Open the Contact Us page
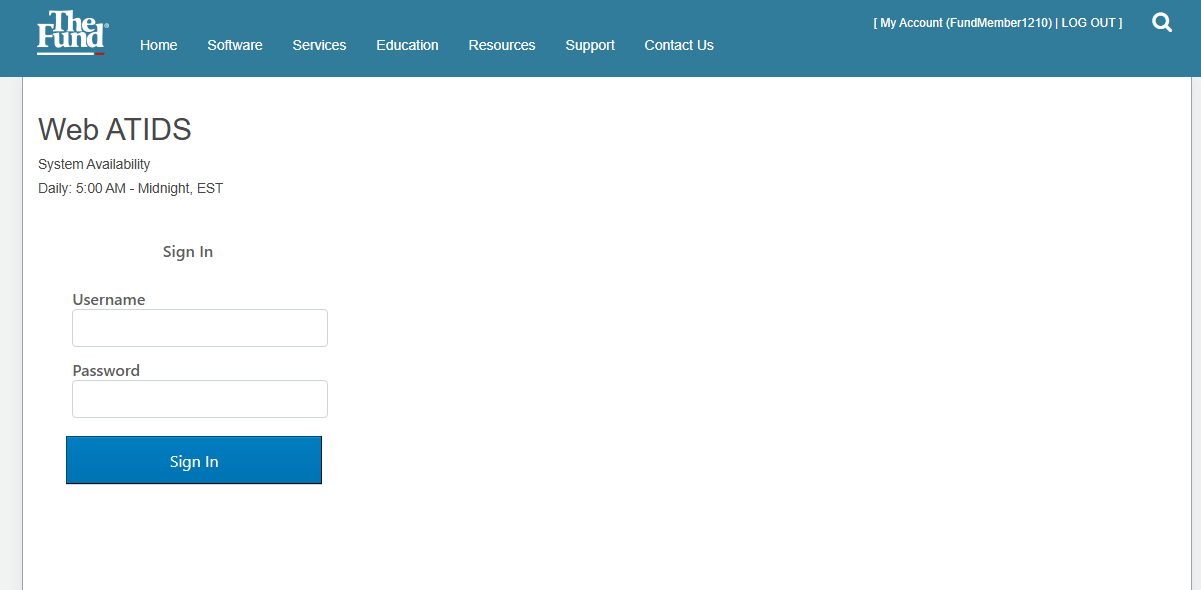The height and width of the screenshot is (590, 1201). tap(679, 45)
